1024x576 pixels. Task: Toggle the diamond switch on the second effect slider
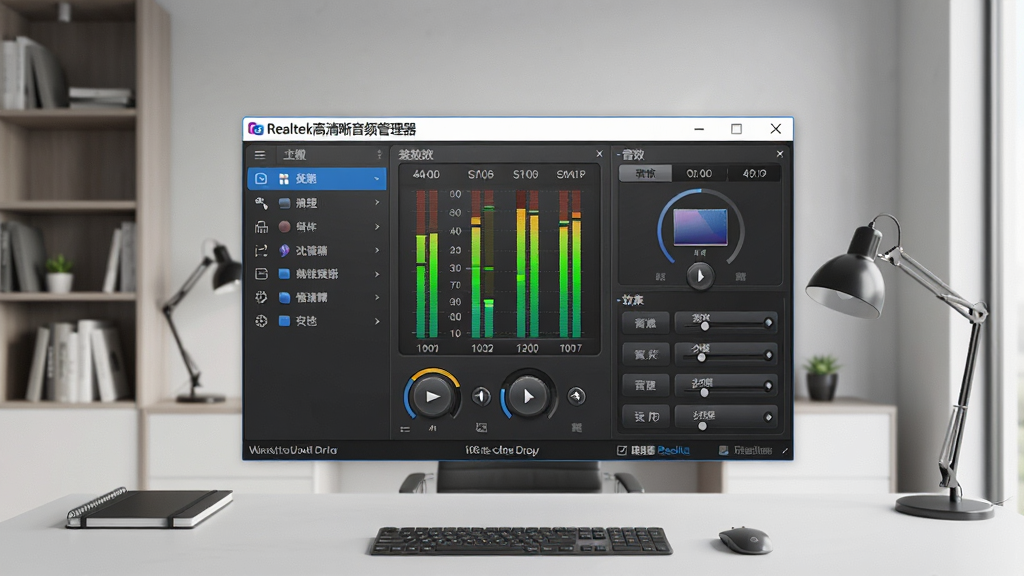pos(769,355)
